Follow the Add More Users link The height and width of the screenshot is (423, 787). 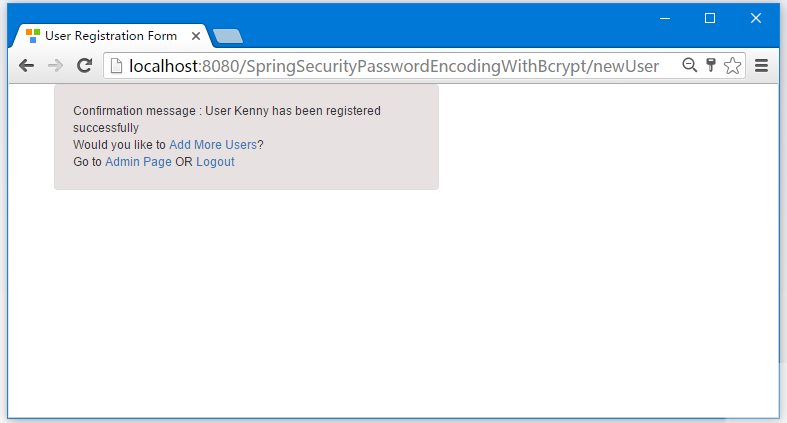[x=213, y=145]
